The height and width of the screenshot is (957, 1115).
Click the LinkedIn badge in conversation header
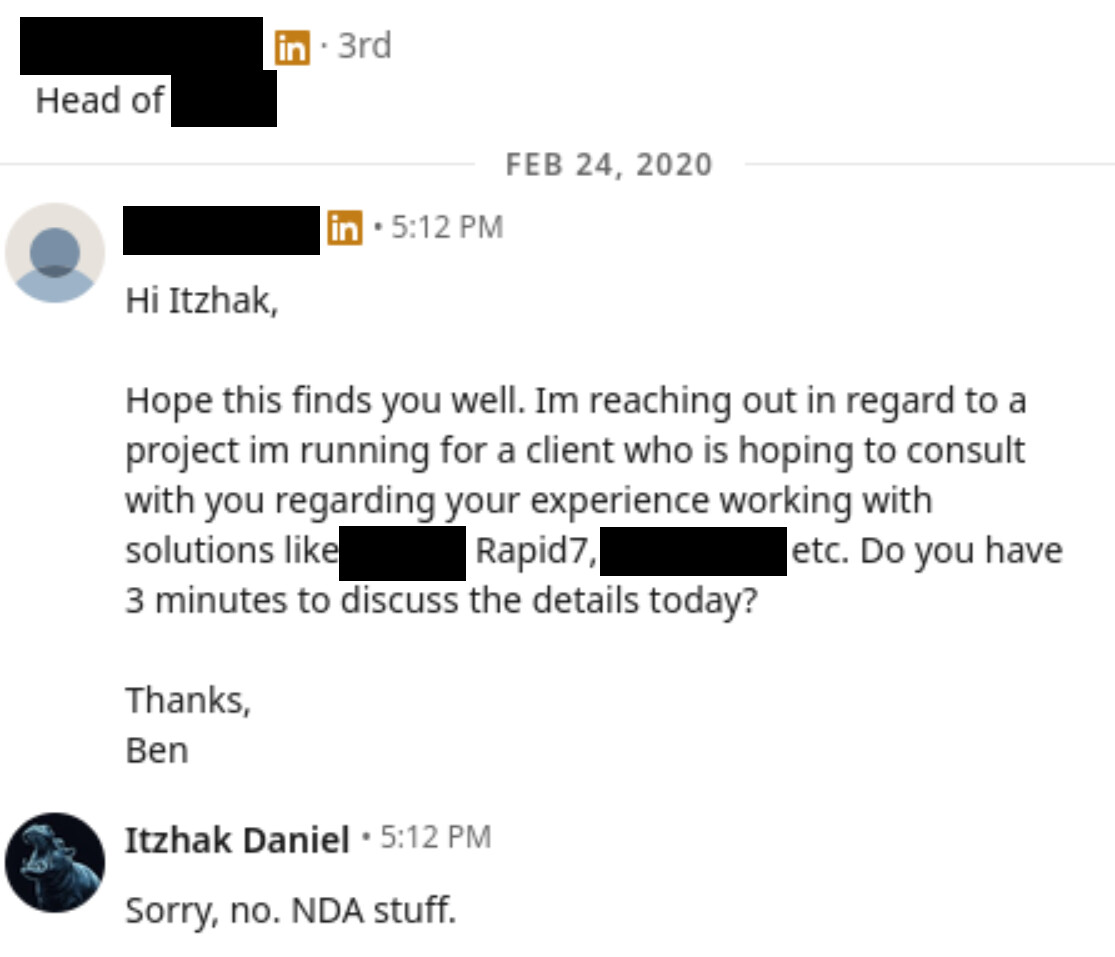pos(291,48)
